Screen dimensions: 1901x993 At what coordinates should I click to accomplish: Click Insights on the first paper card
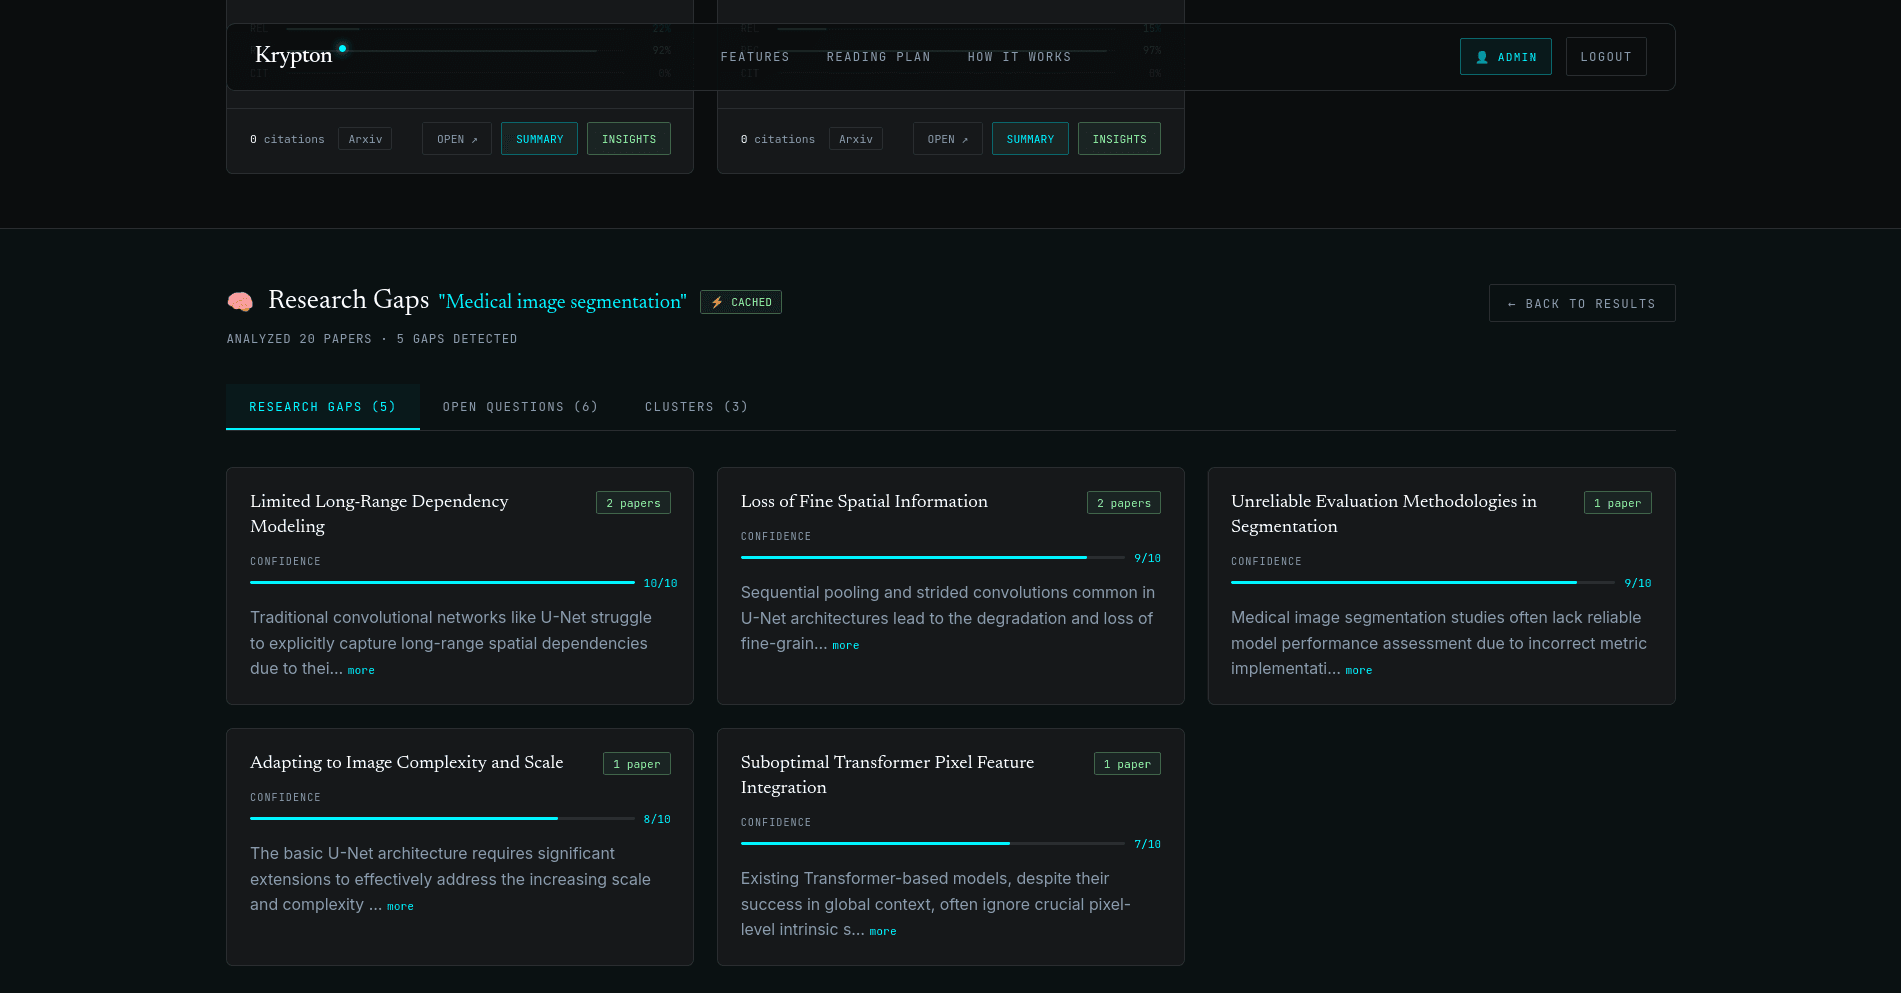tap(628, 139)
